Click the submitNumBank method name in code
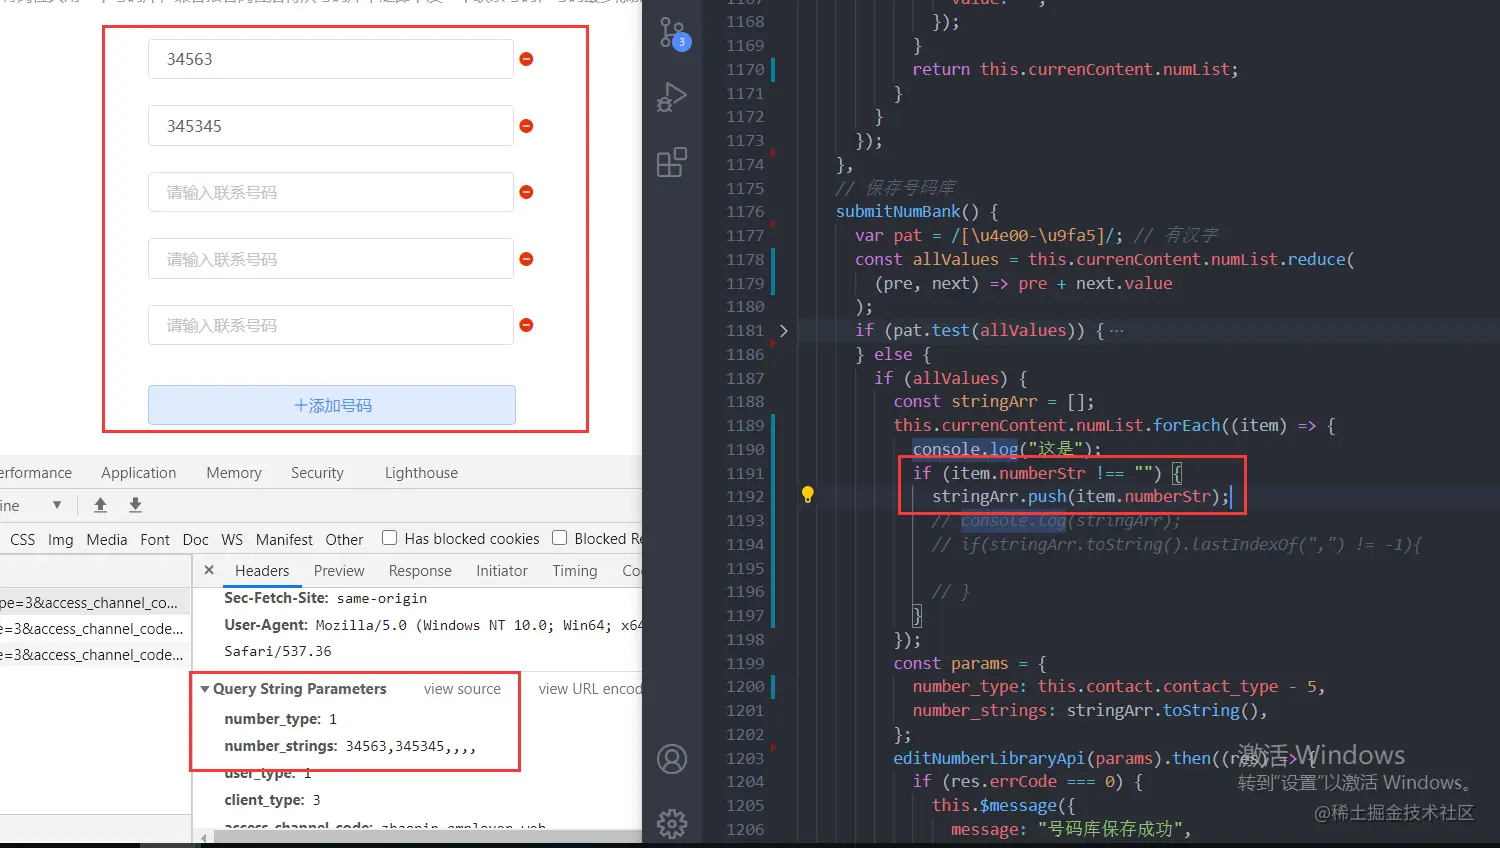This screenshot has width=1500, height=848. (898, 211)
